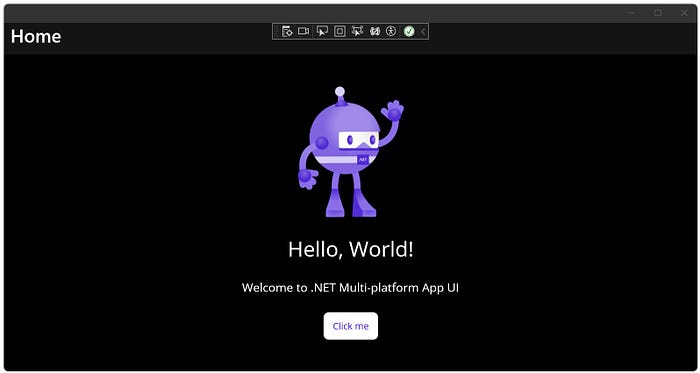Close the app window
The height and width of the screenshot is (373, 700).
[x=684, y=13]
